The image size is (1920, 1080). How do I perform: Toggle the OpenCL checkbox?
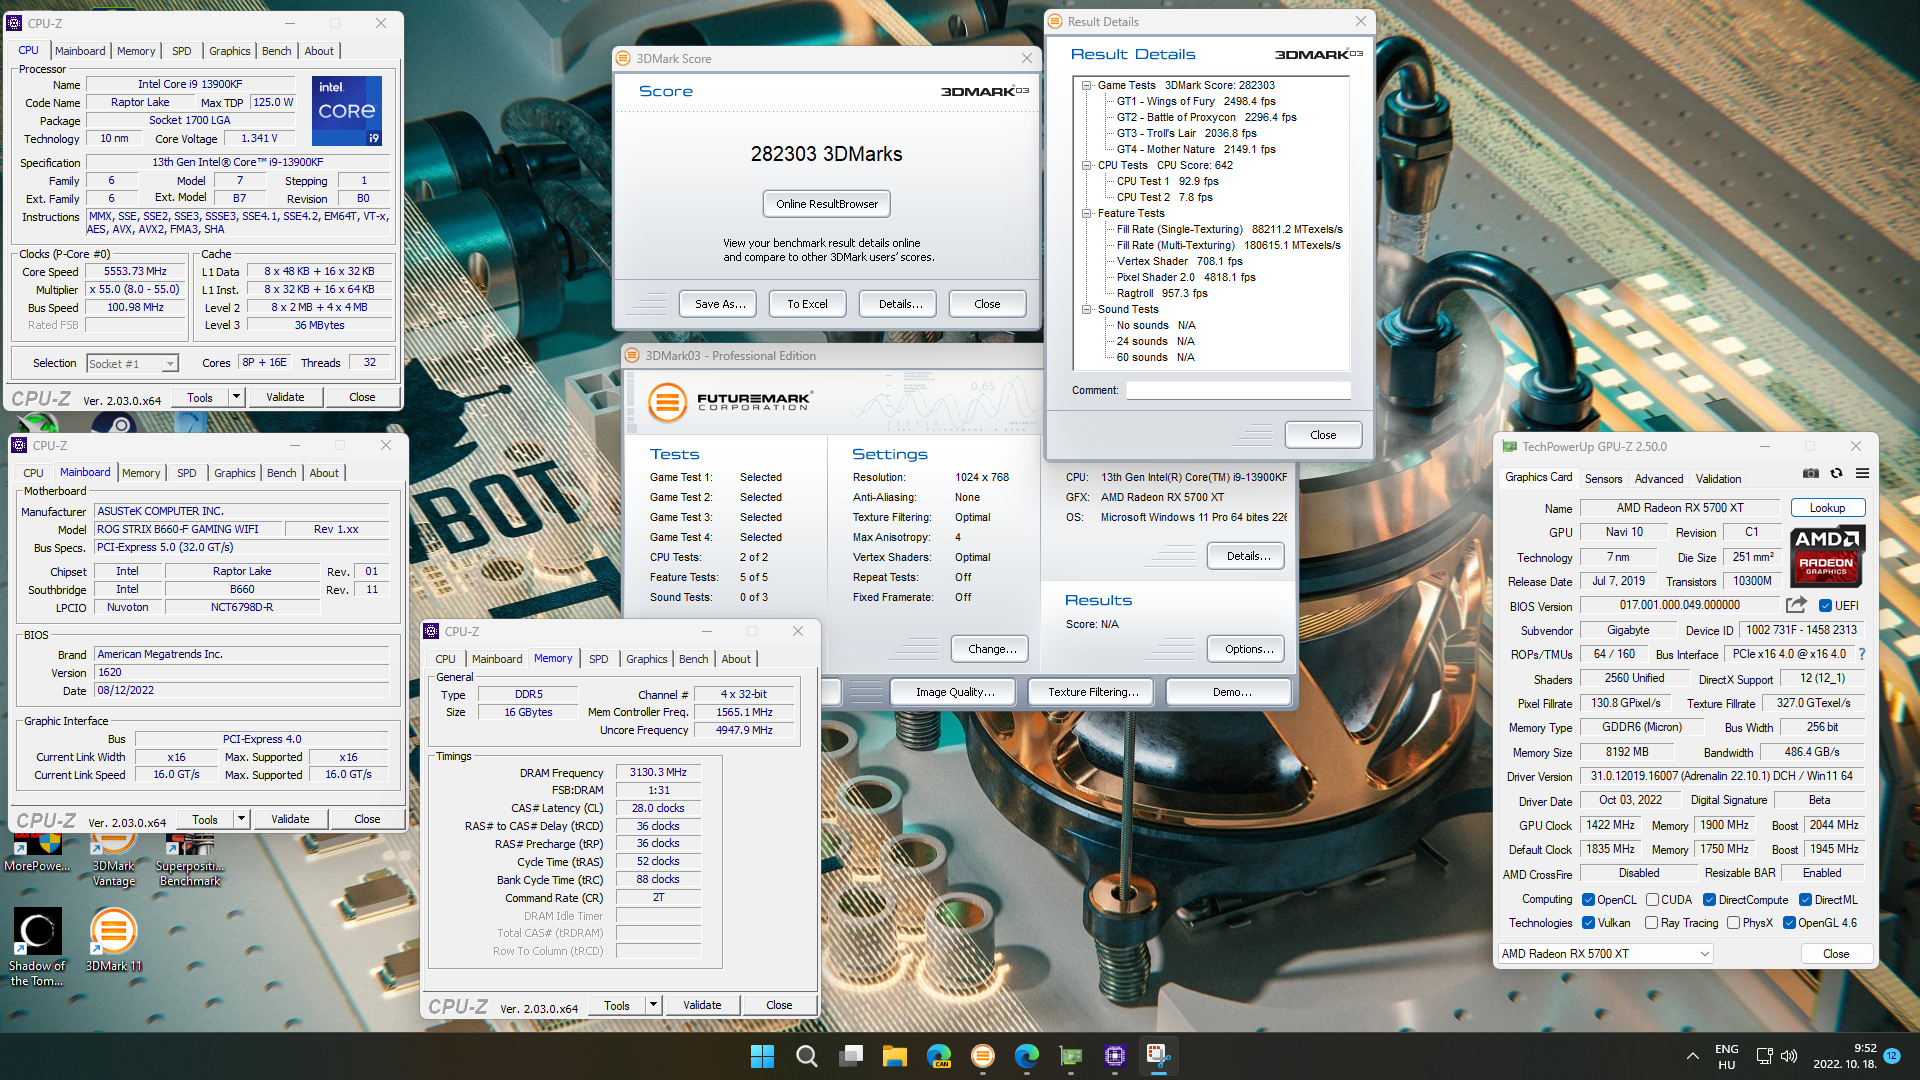coord(1588,900)
